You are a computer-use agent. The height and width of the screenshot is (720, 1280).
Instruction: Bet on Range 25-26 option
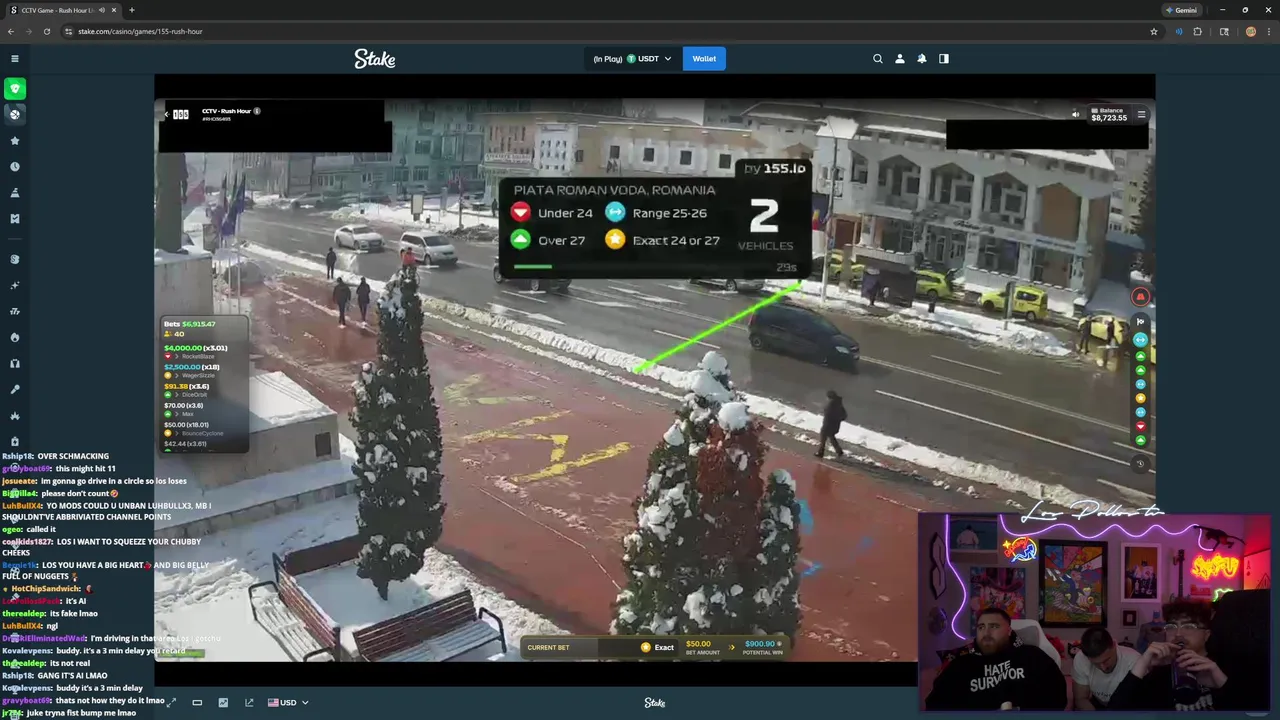coord(656,212)
